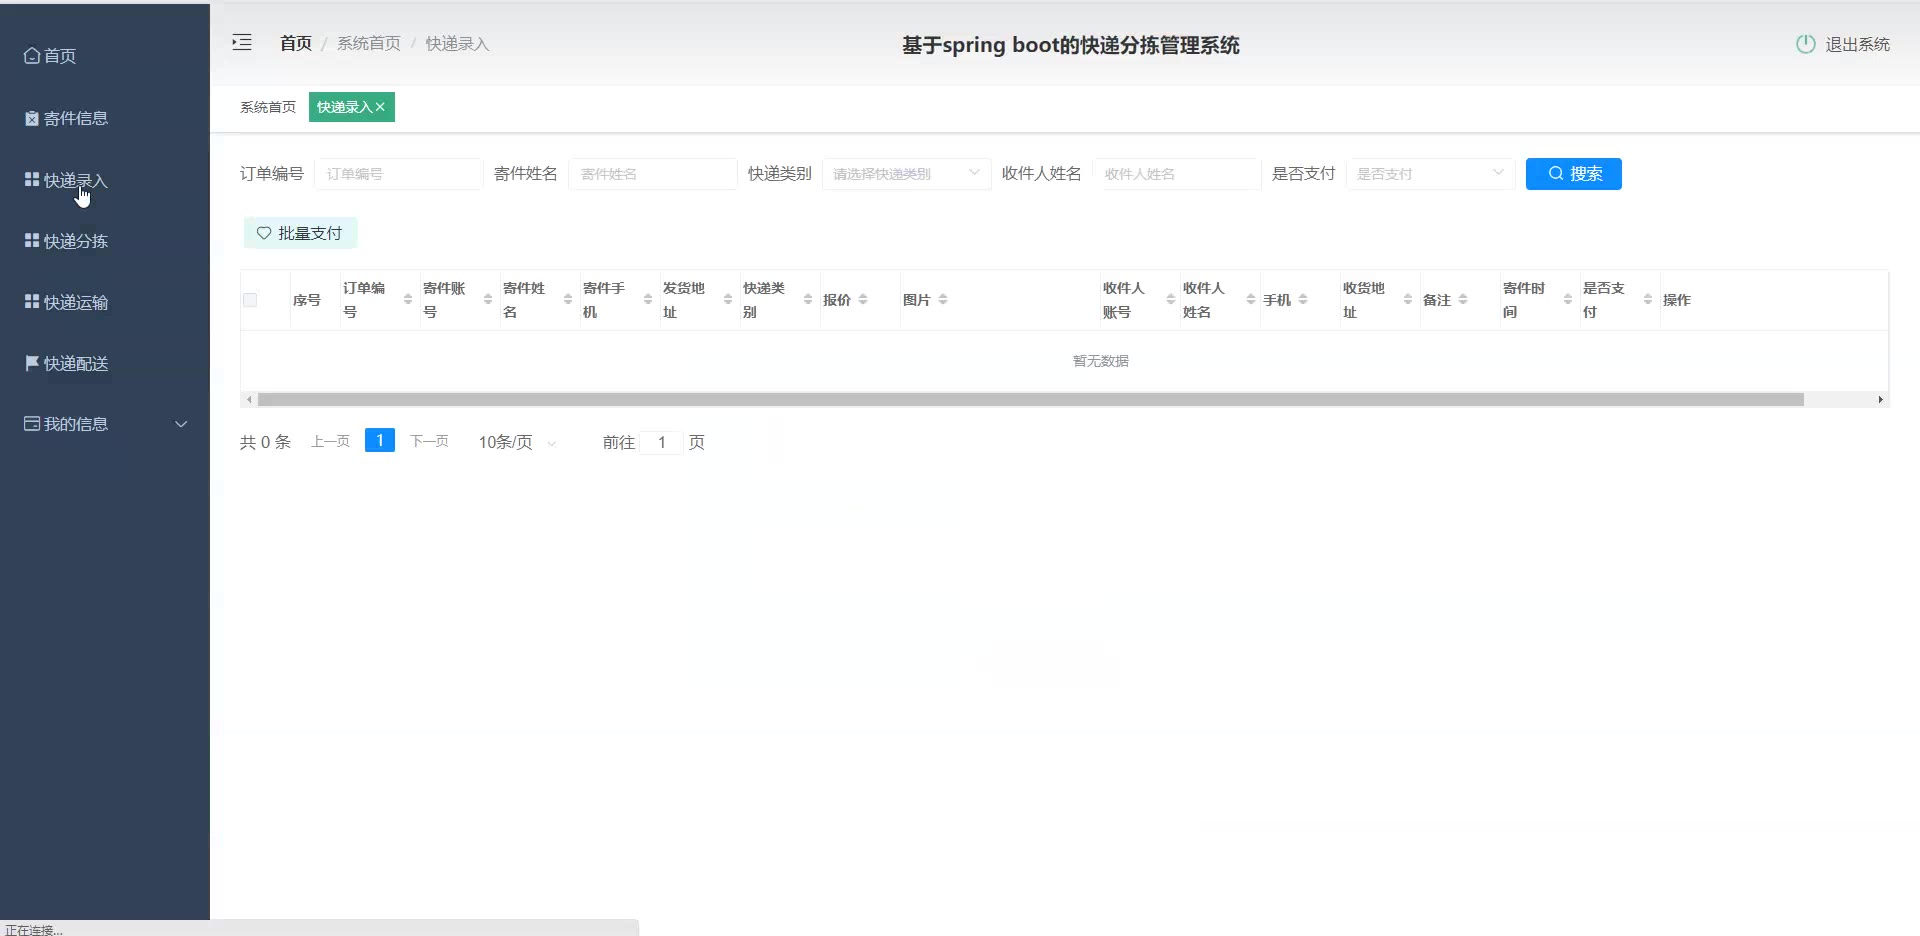Click the sort arrows for 订单编号 column
The width and height of the screenshot is (1920, 936).
(408, 300)
